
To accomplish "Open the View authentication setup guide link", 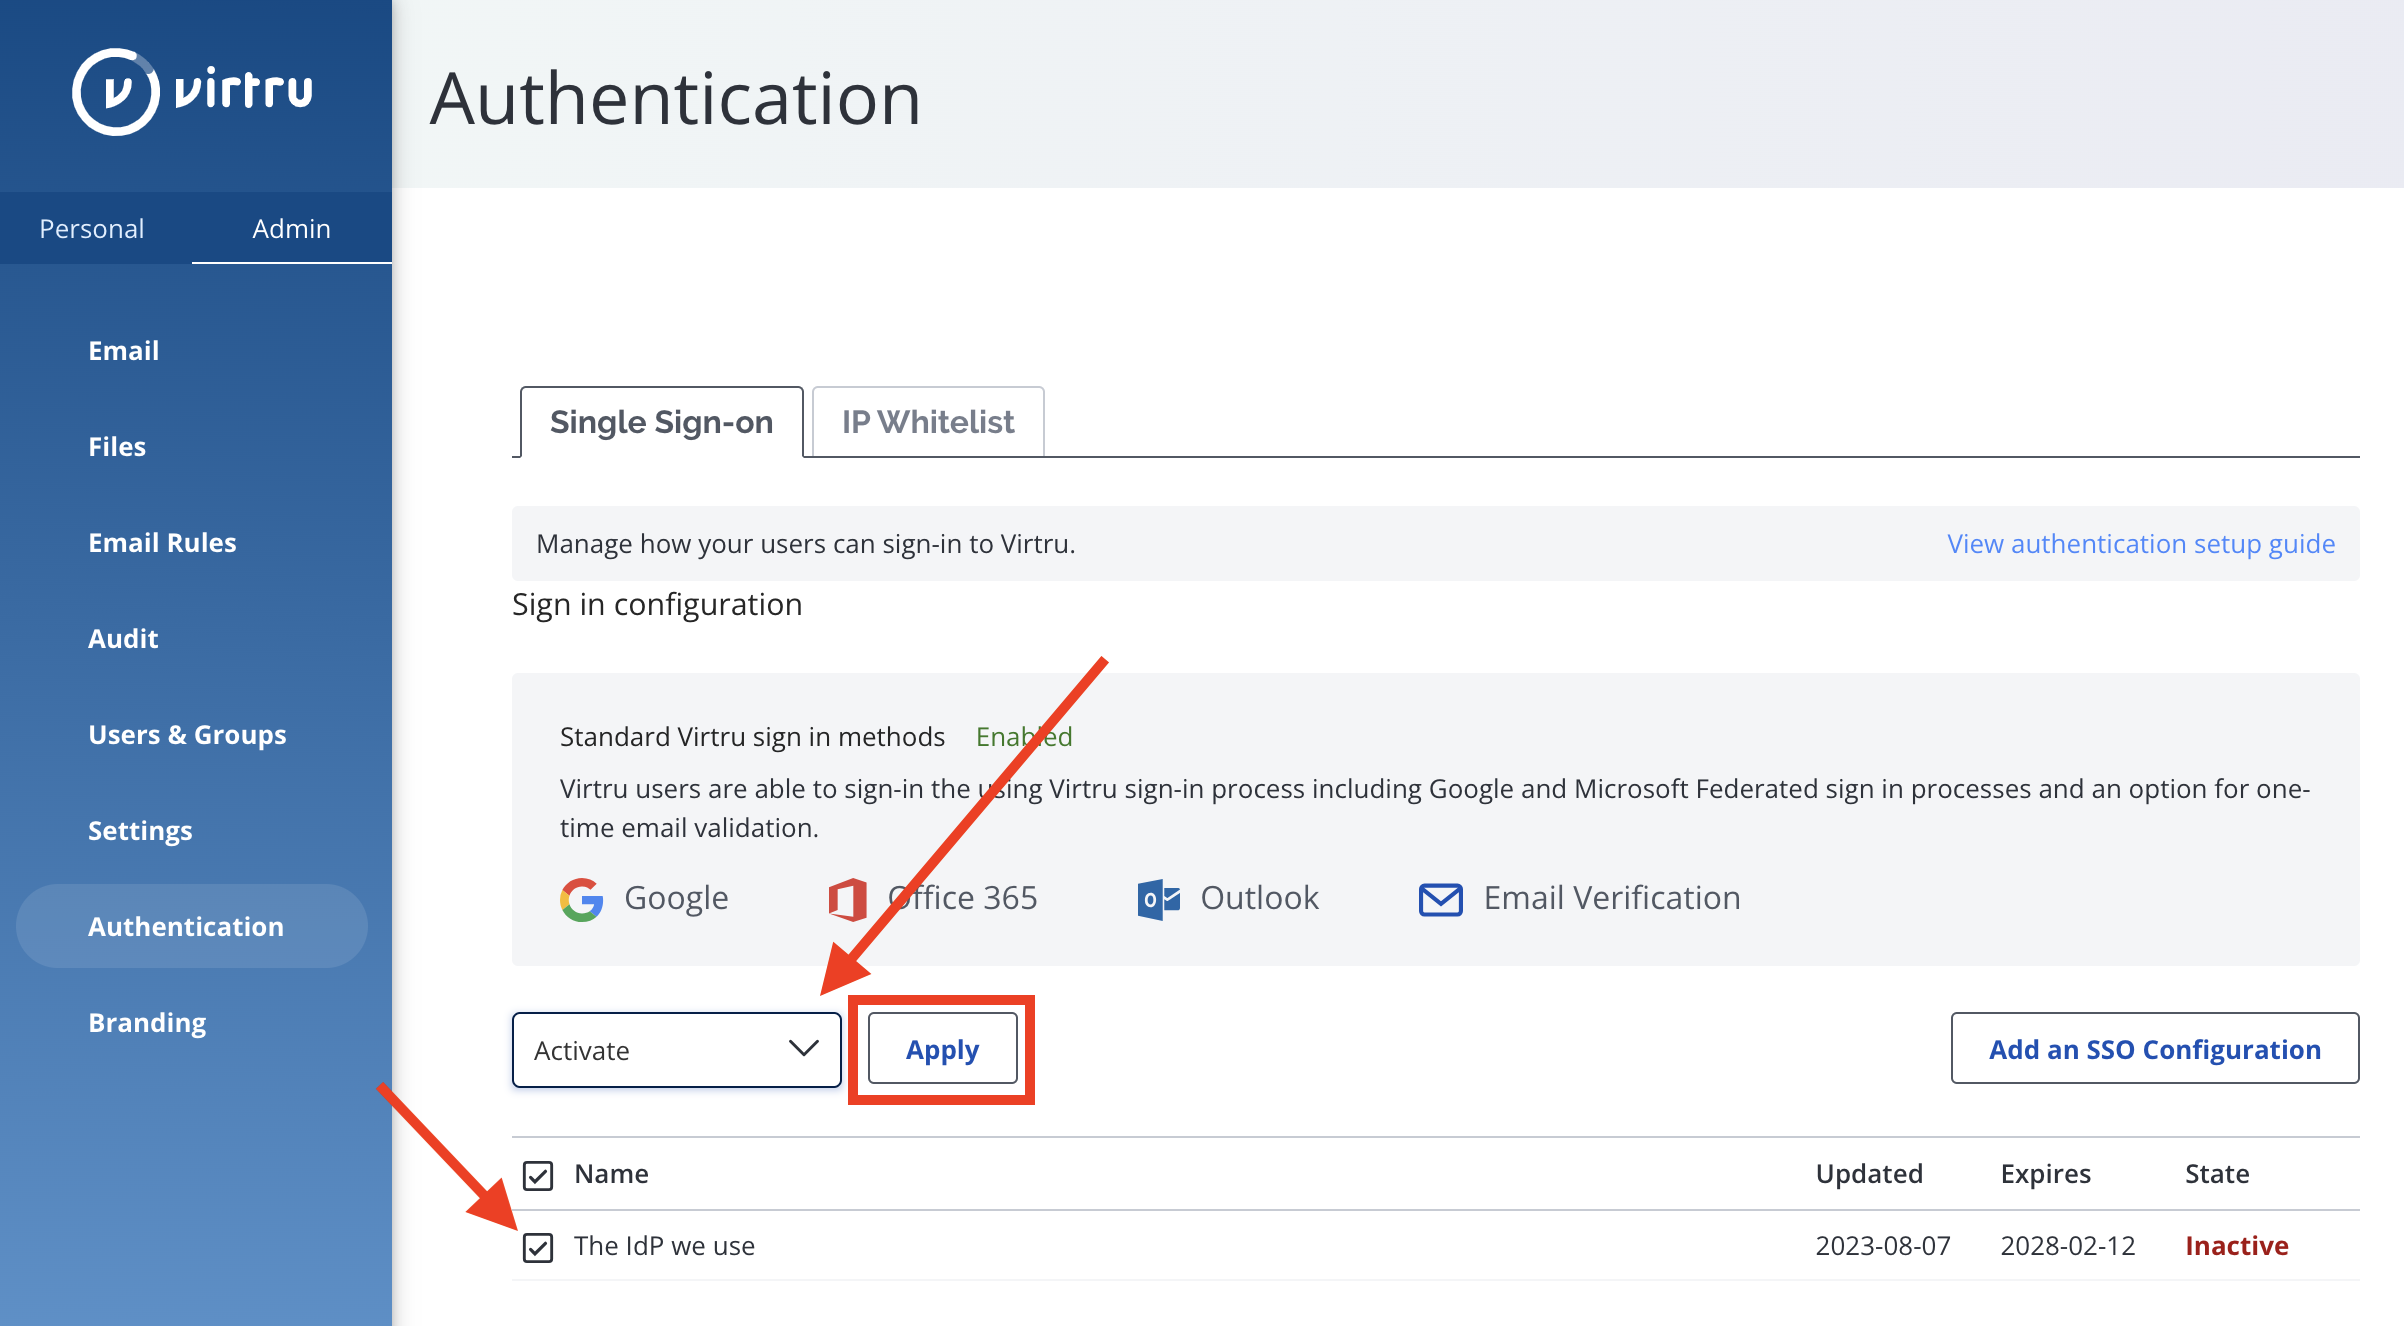I will coord(2141,543).
